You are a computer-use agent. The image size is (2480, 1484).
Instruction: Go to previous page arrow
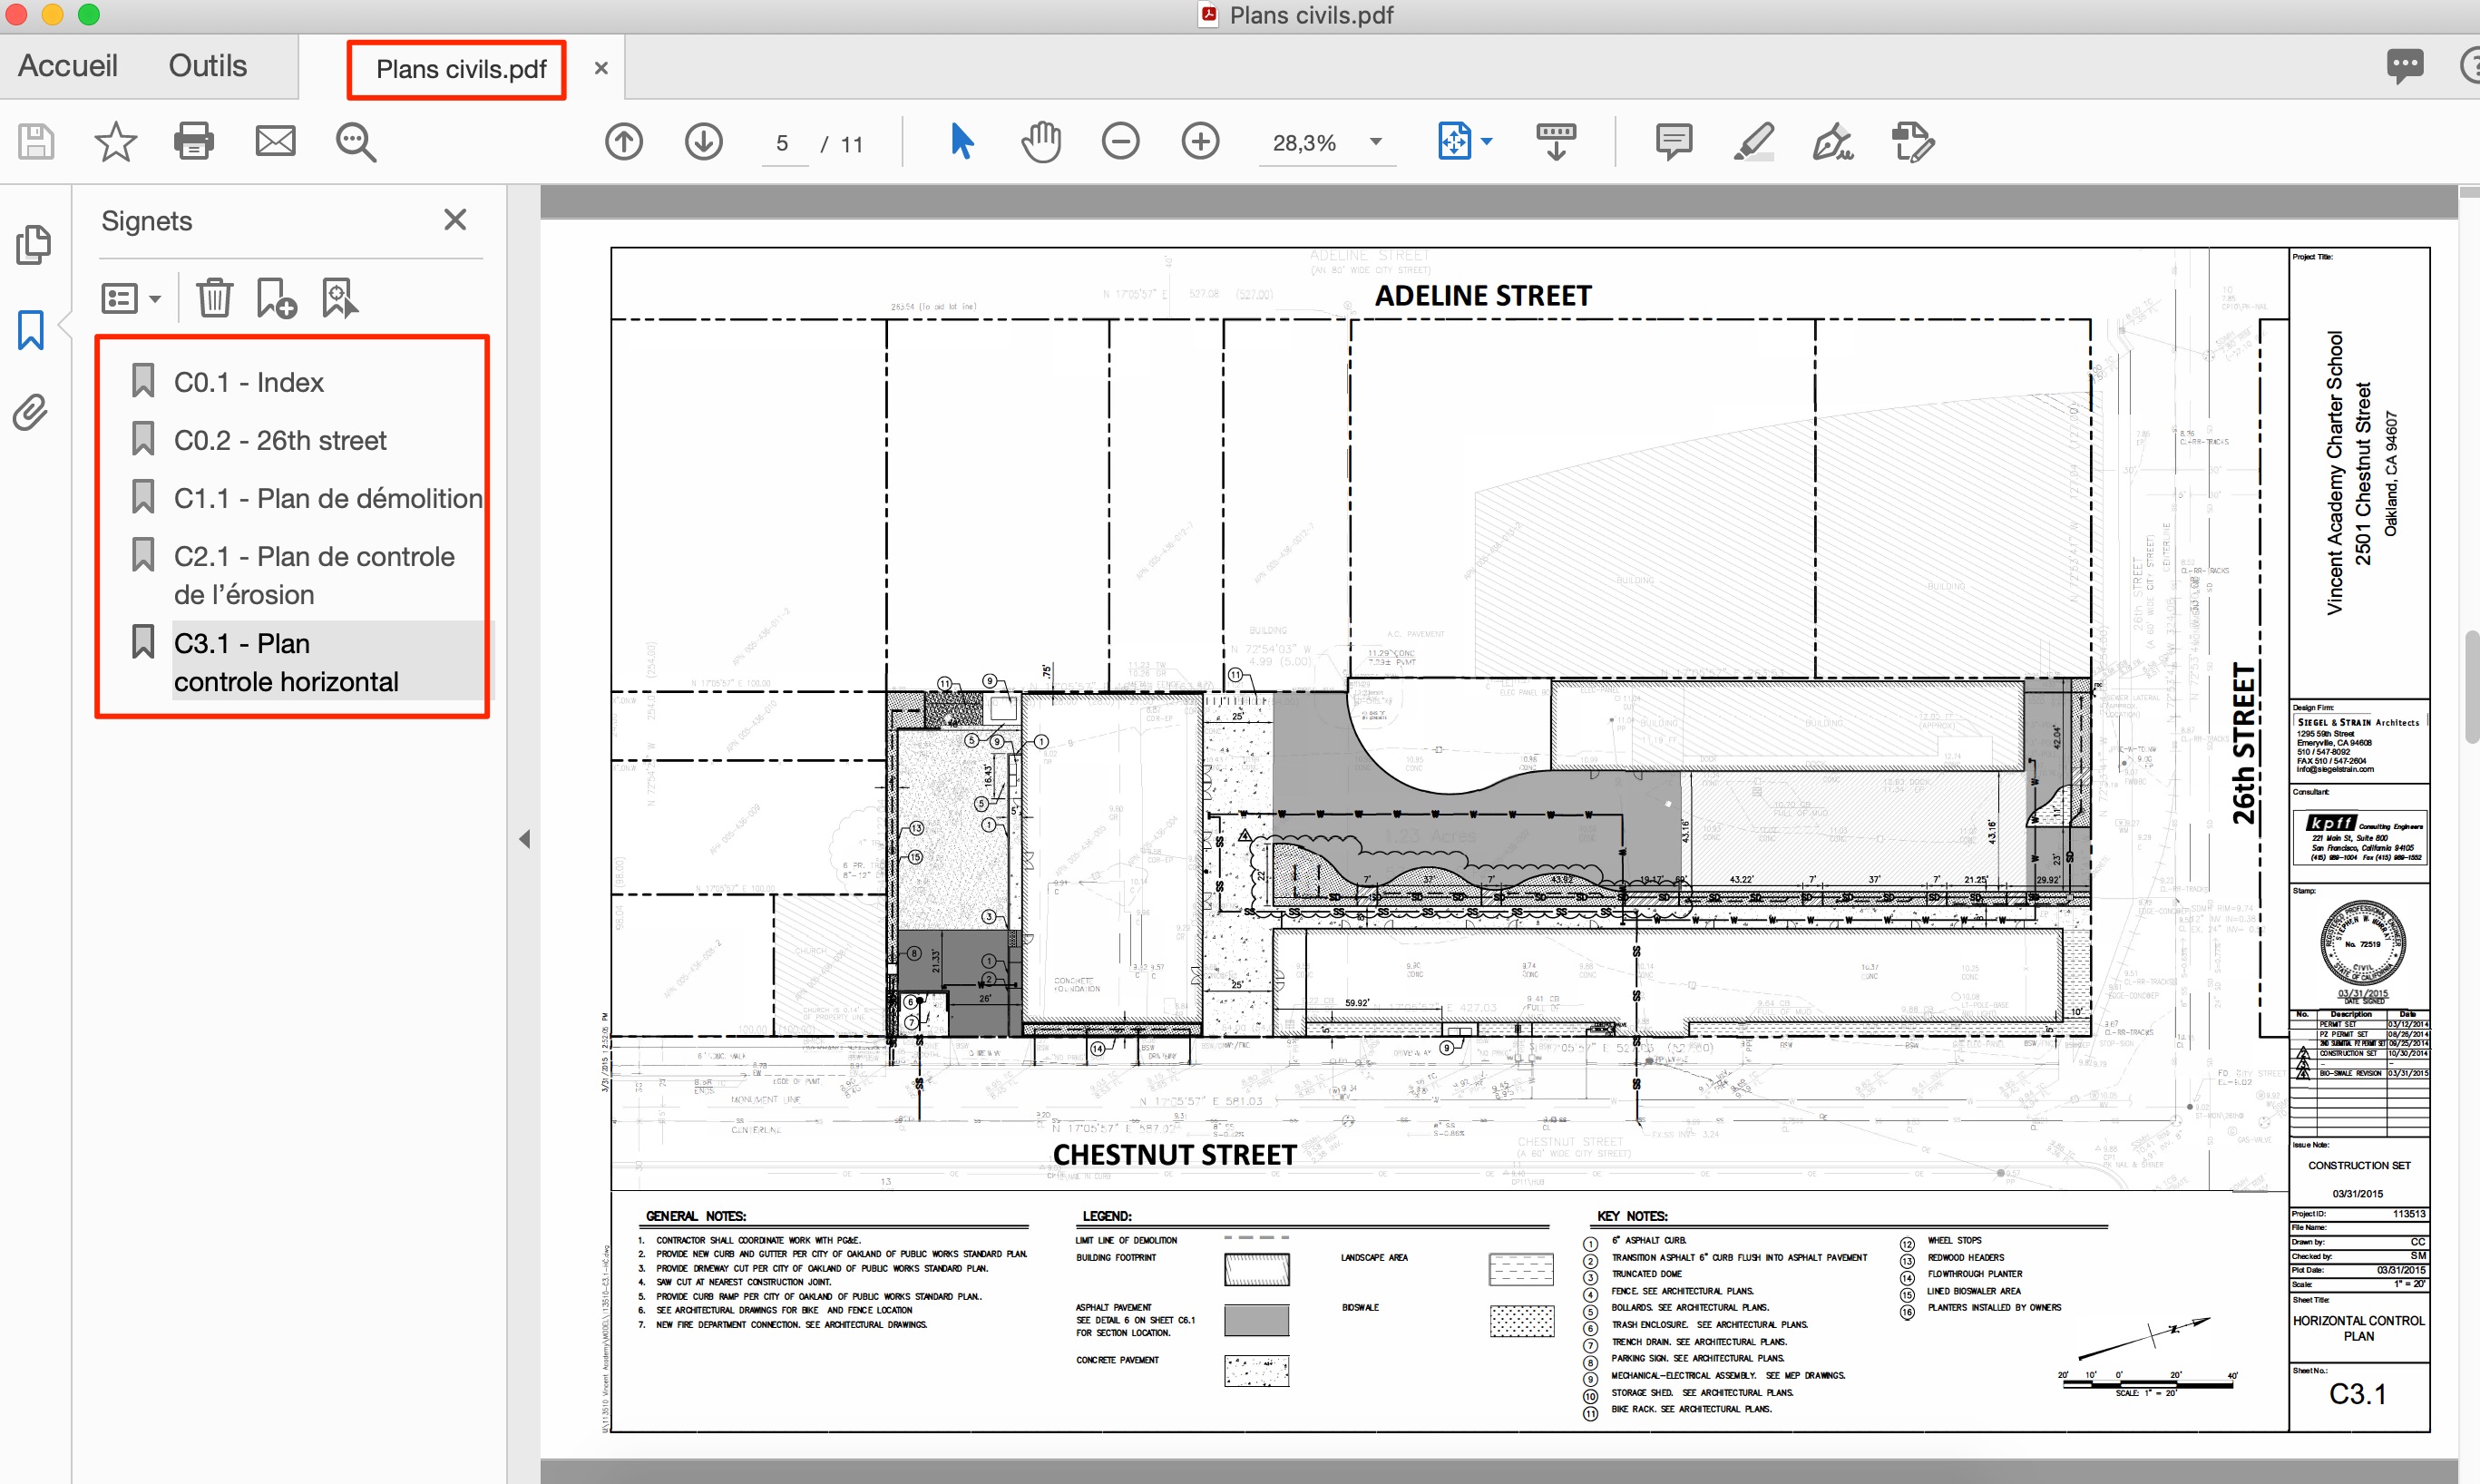pos(624,142)
